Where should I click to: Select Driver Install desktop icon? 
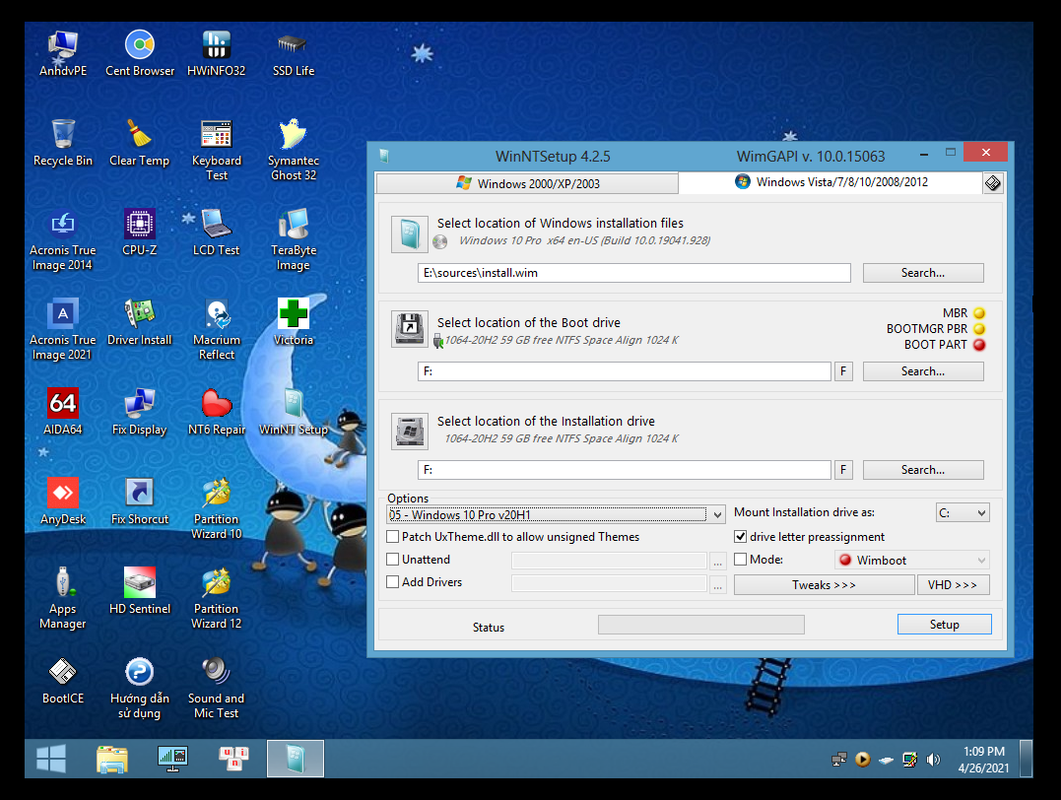tap(139, 322)
